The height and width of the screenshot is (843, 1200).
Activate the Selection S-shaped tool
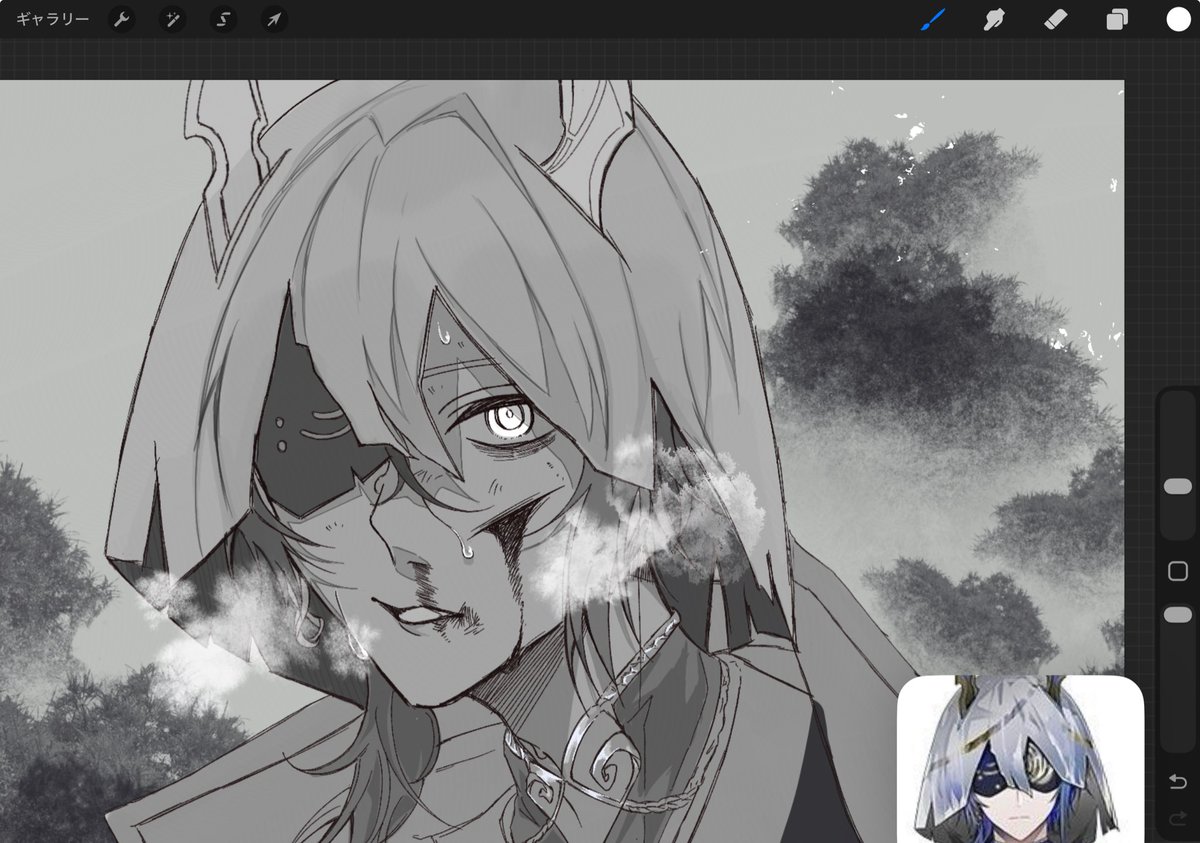(x=223, y=20)
